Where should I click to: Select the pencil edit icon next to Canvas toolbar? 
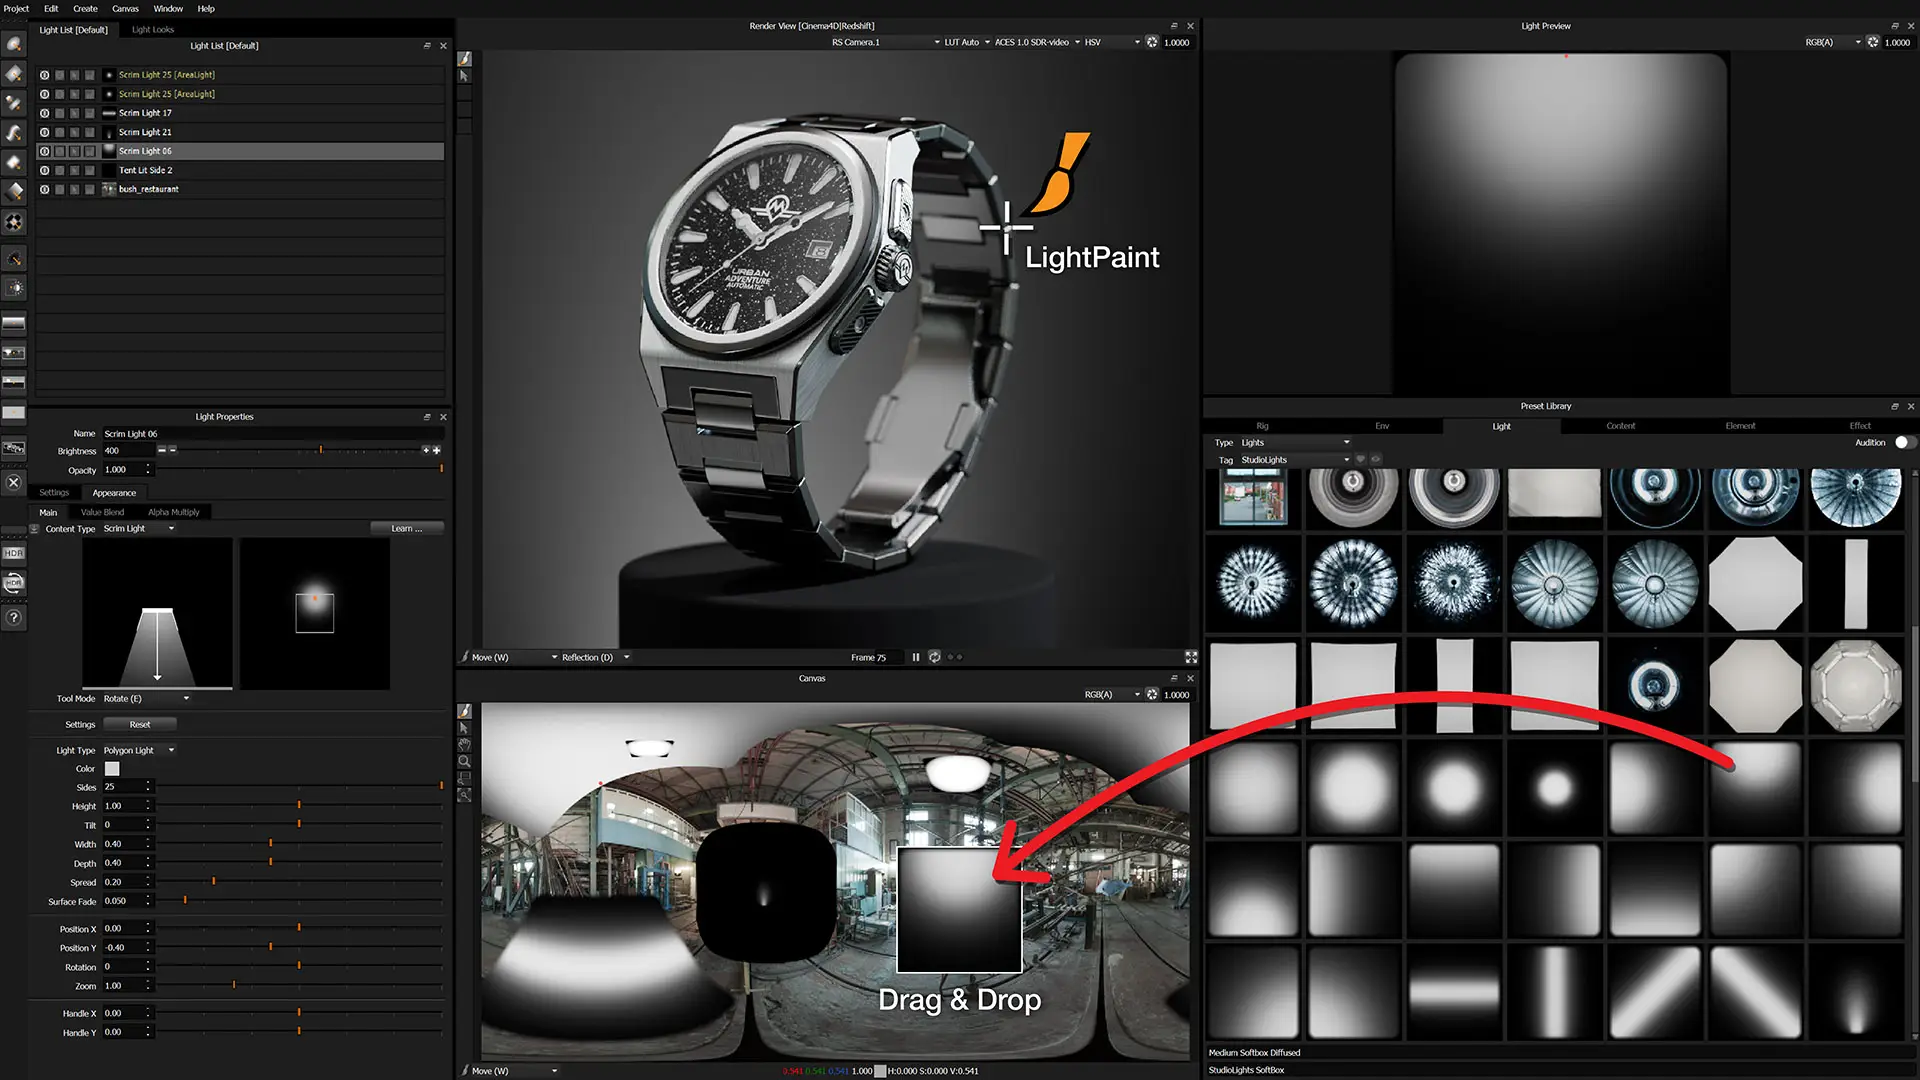click(465, 710)
